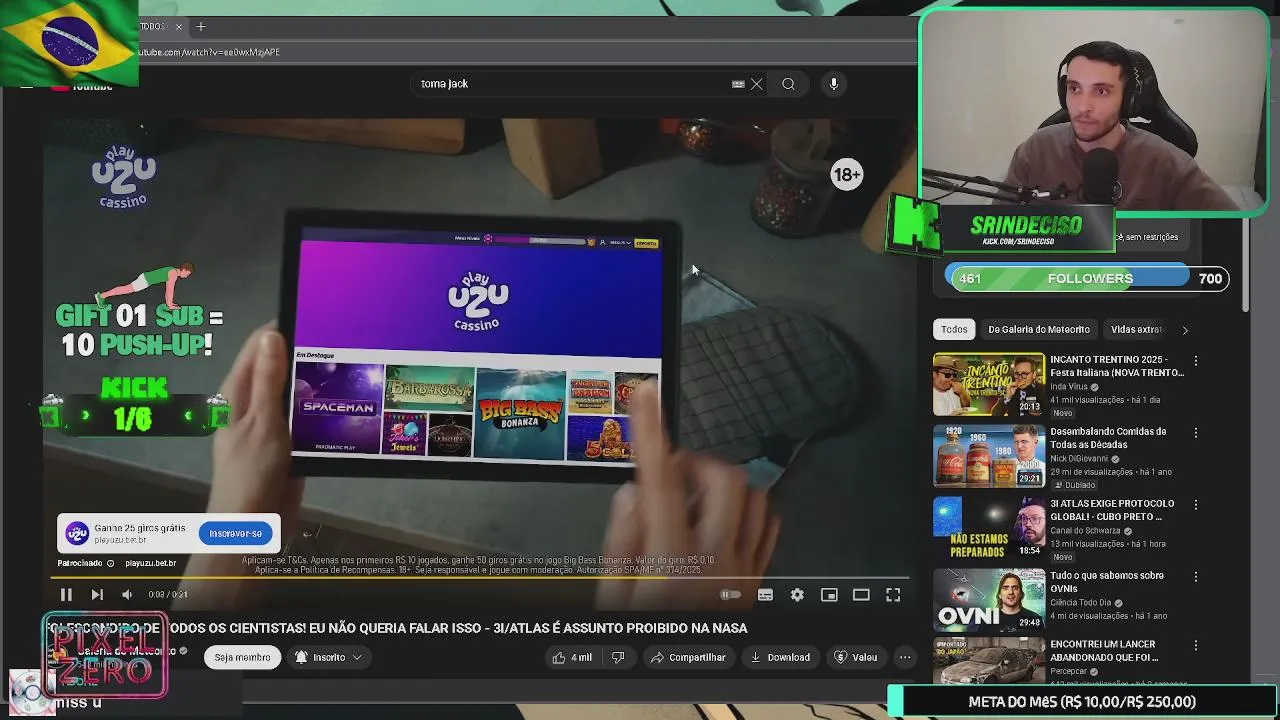This screenshot has width=1280, height=720.
Task: Open the INCANTO TRENTINO 2025 video thumbnail
Action: [989, 384]
